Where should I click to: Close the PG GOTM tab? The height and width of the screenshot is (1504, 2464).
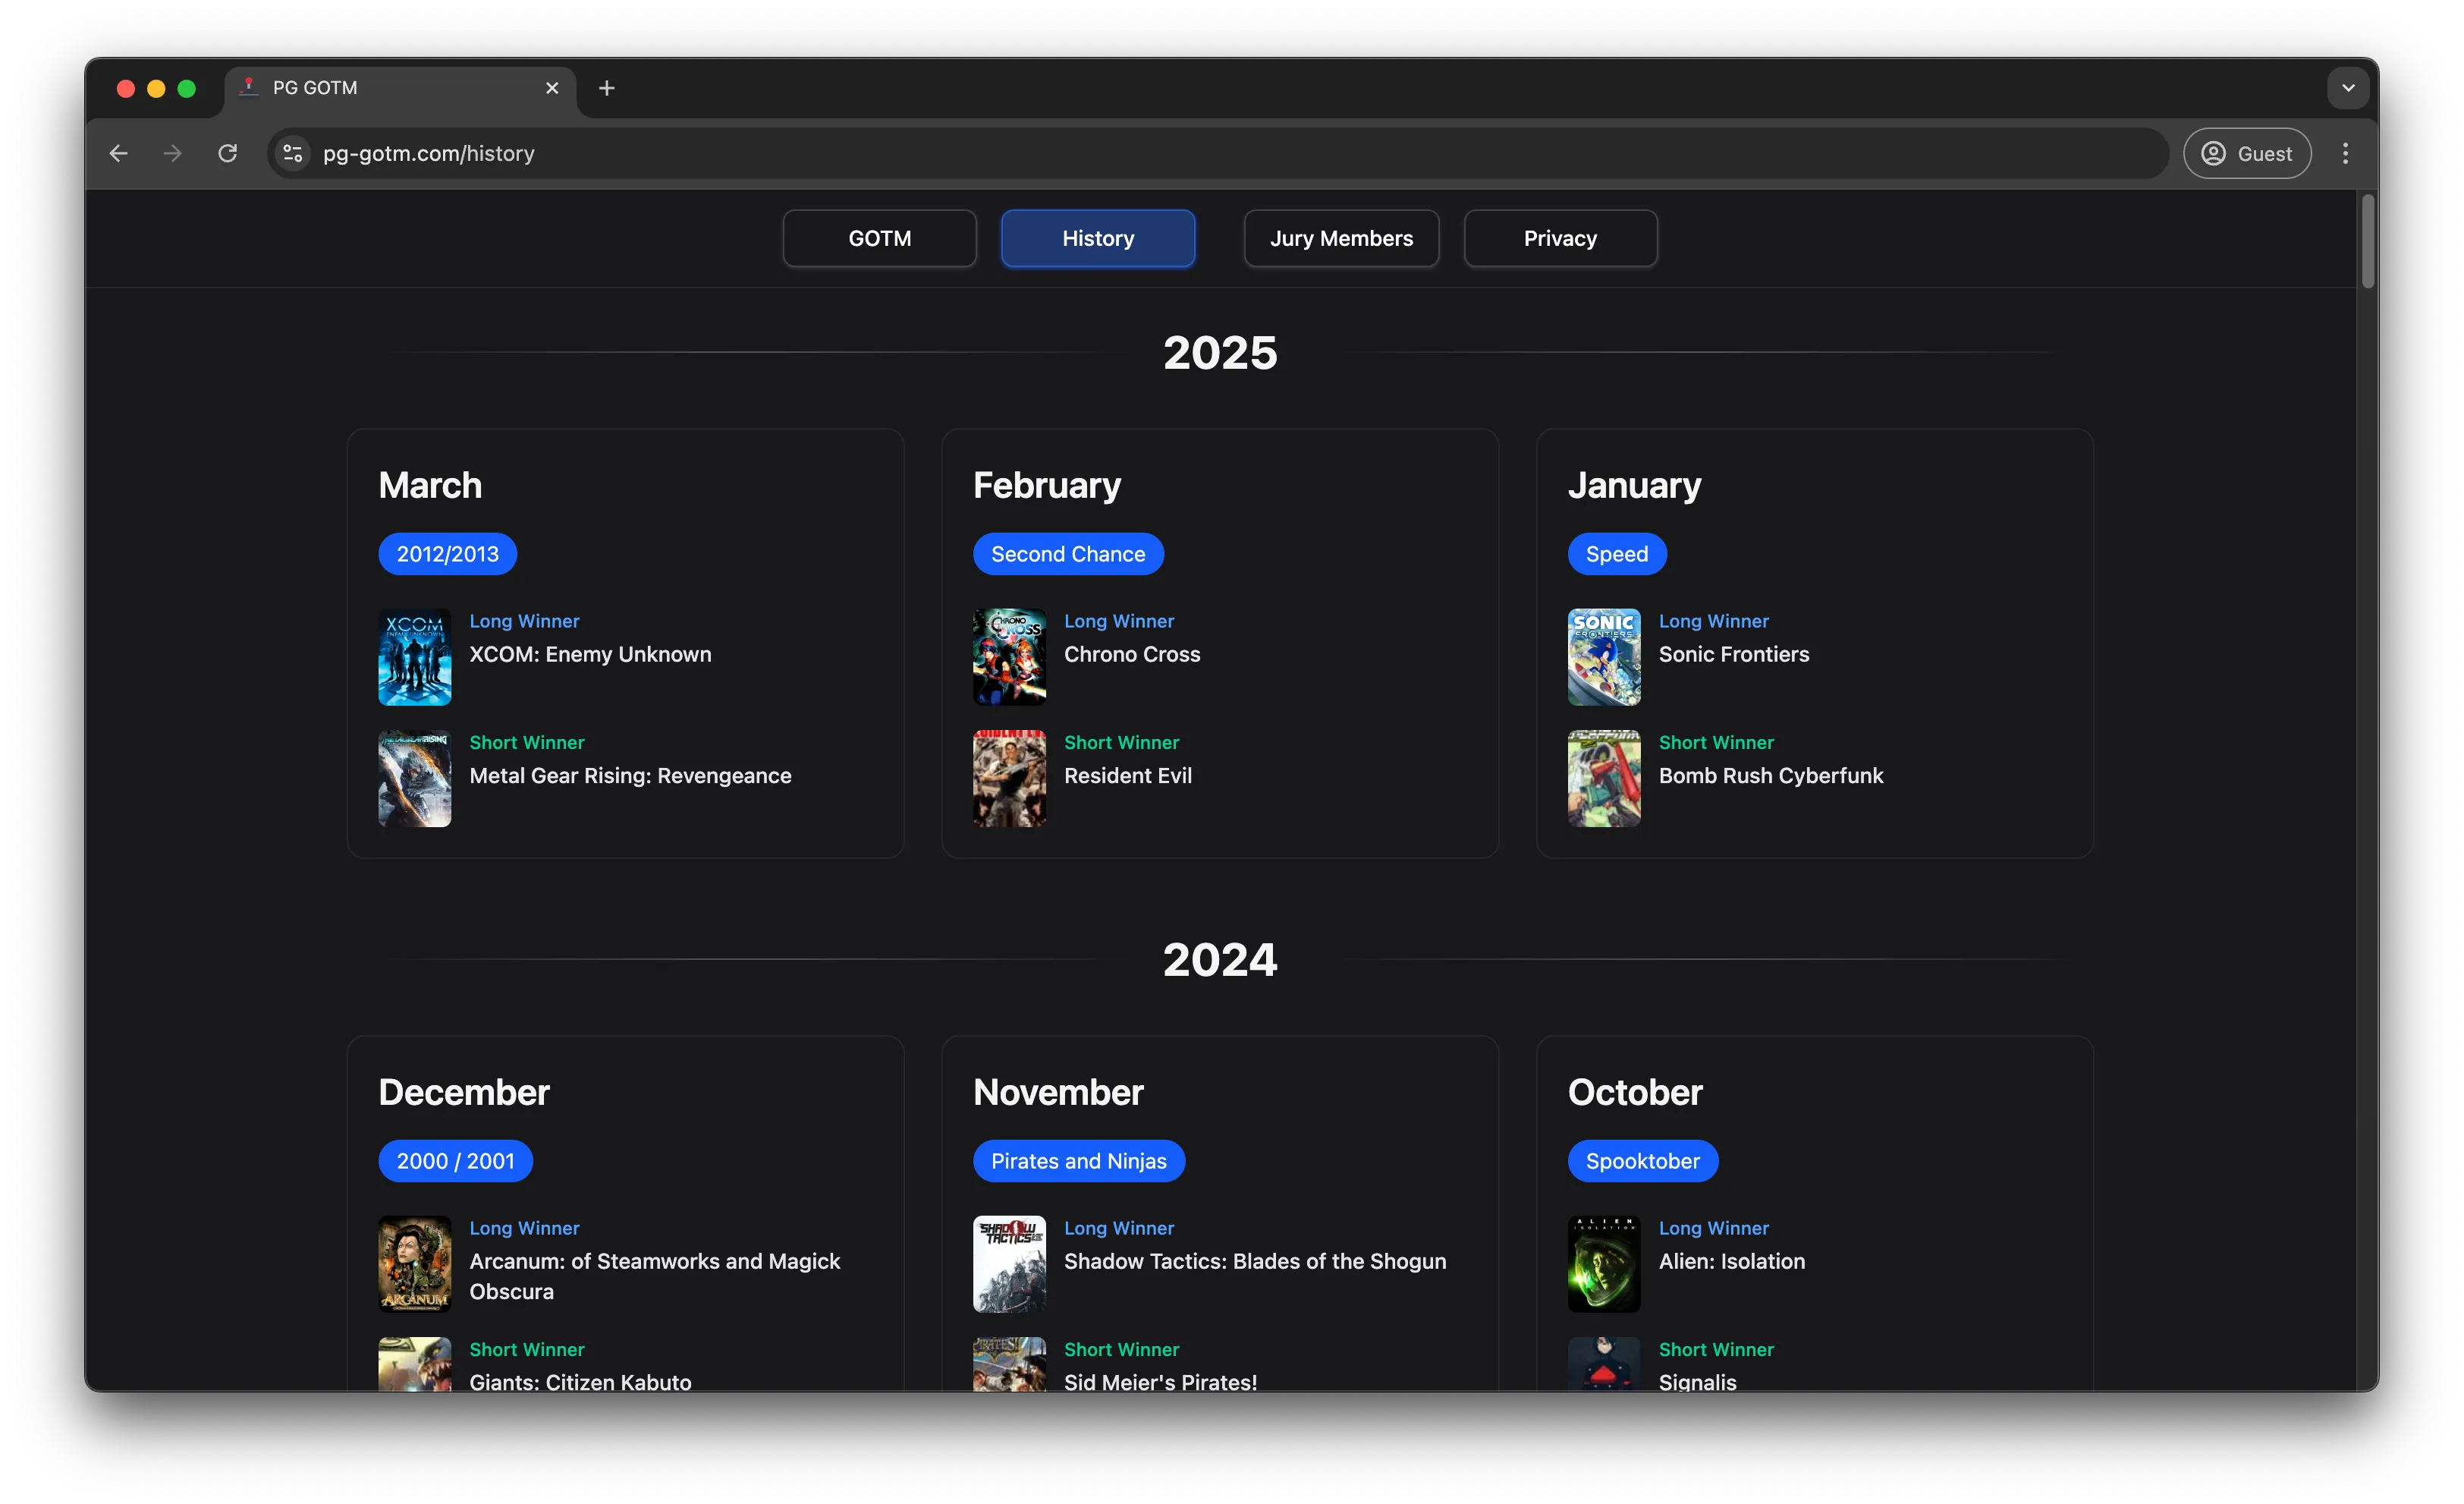(x=552, y=88)
